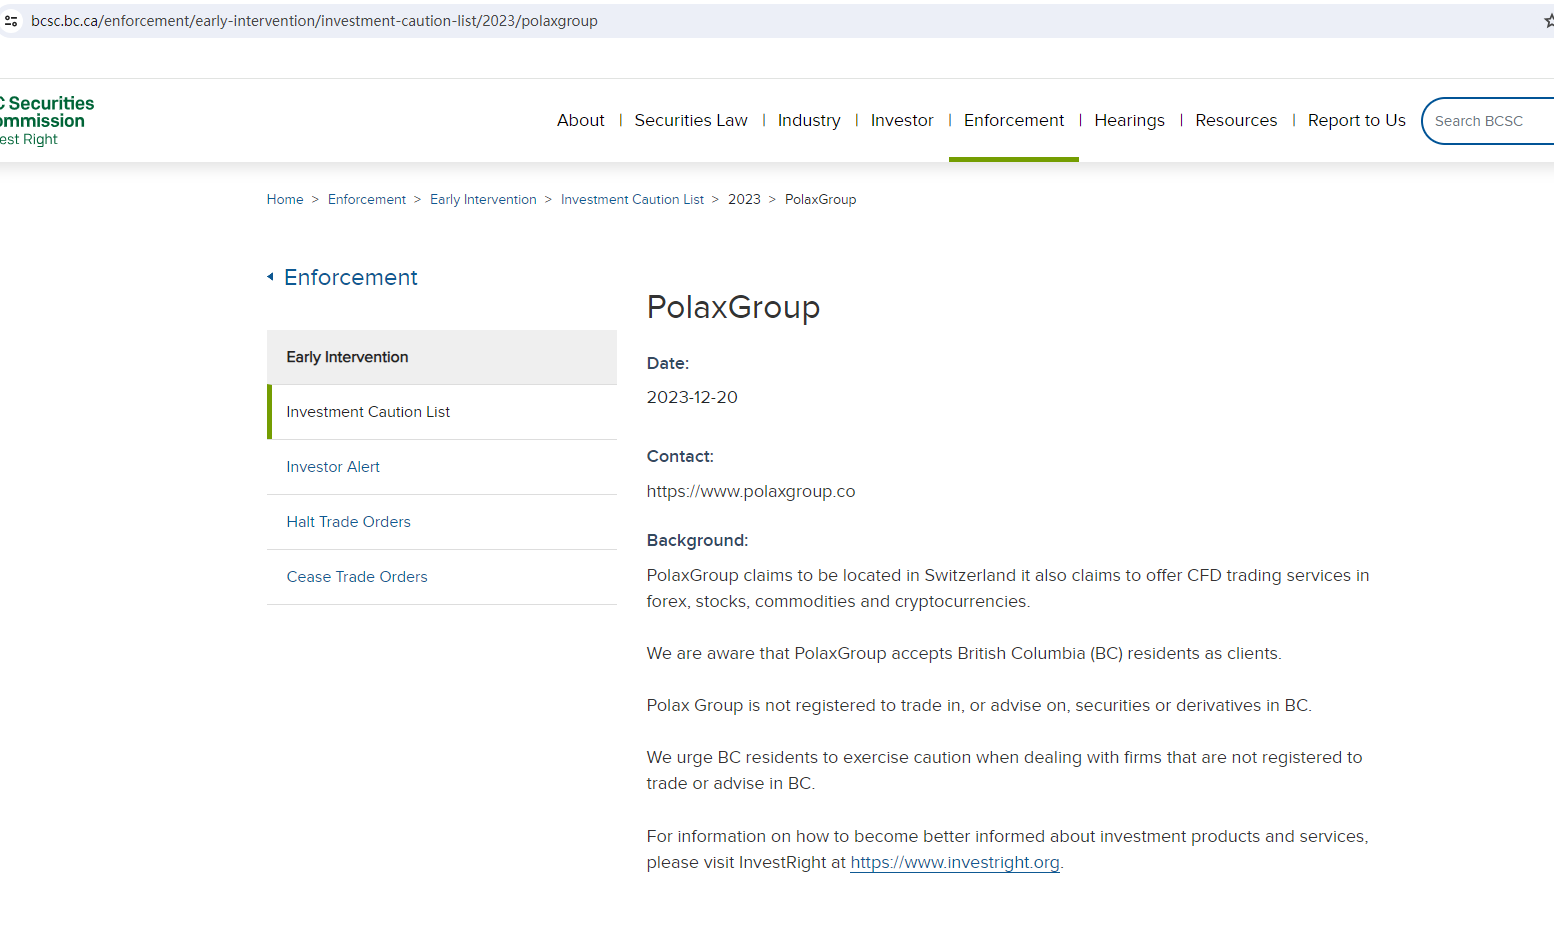Click the back arrow beside Enforcement heading
Image resolution: width=1554 pixels, height=927 pixels.
270,277
